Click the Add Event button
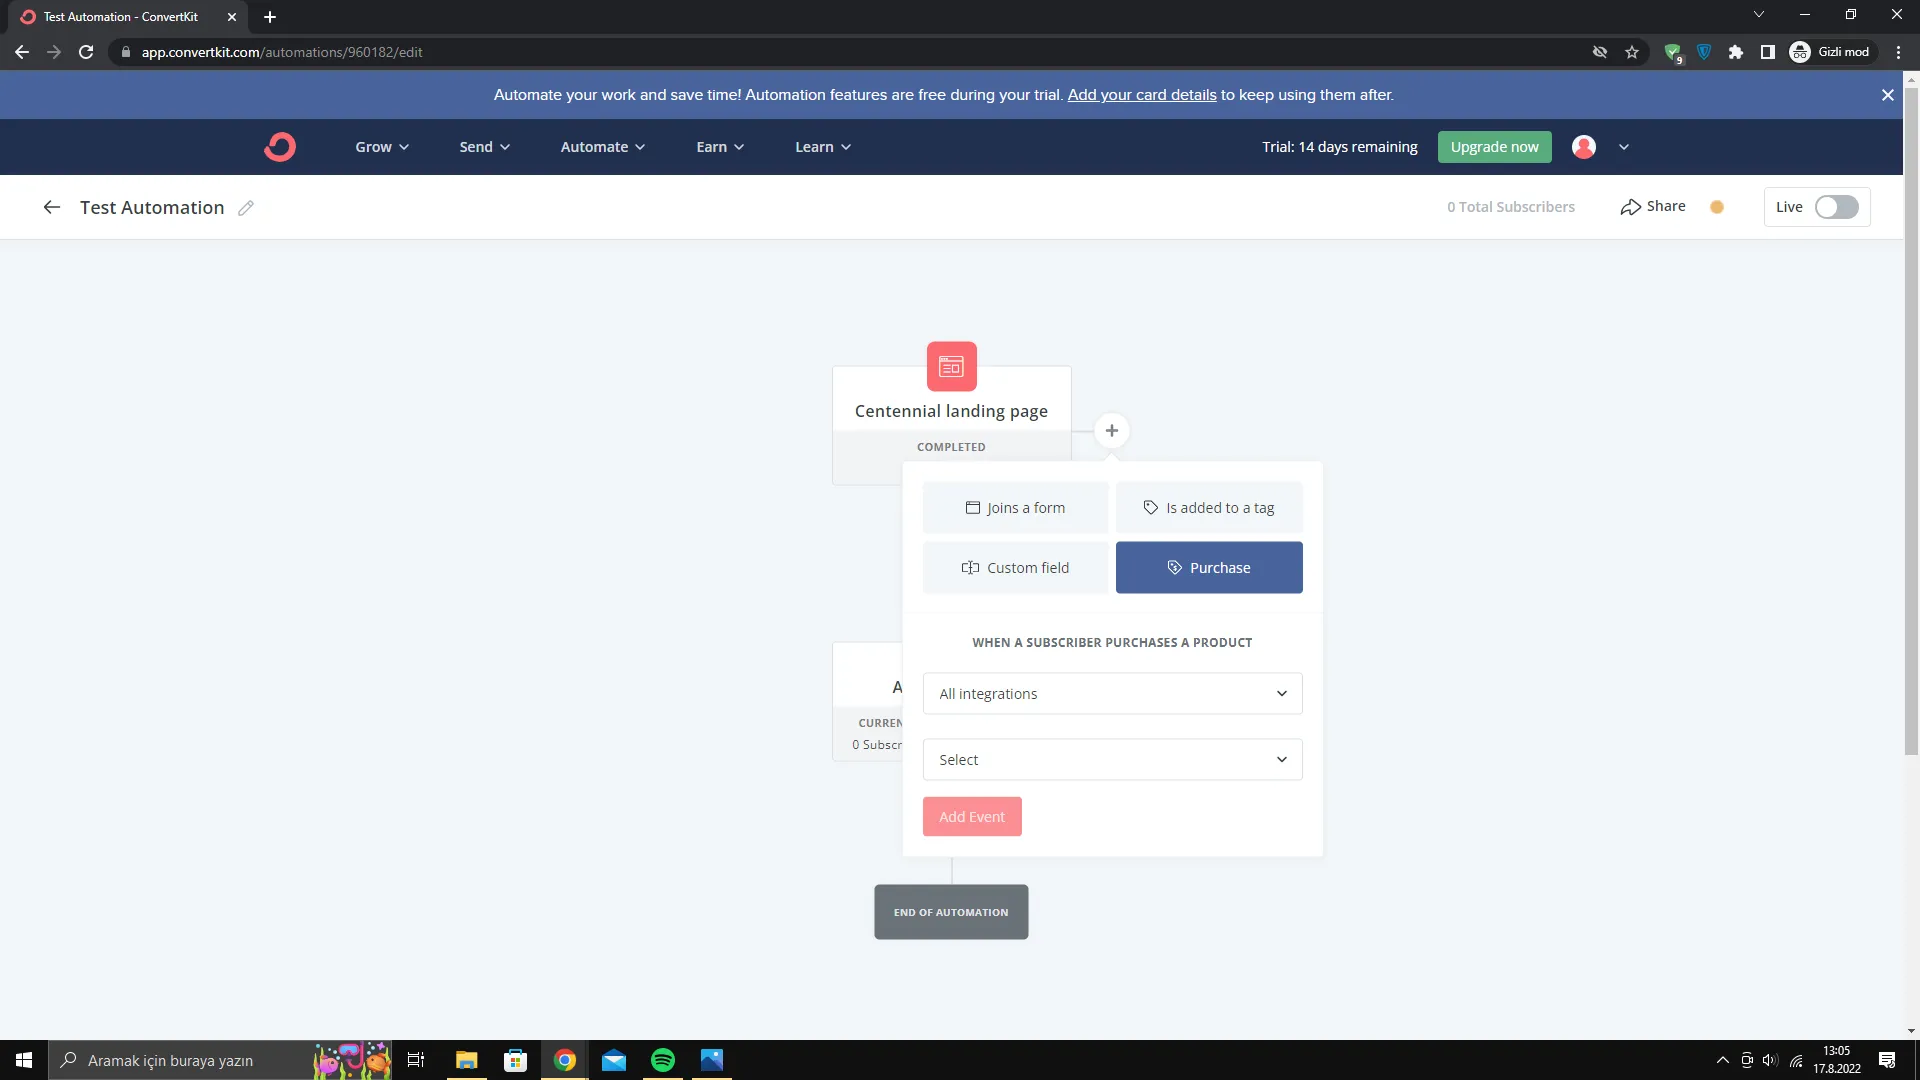This screenshot has width=1920, height=1080. (x=971, y=817)
